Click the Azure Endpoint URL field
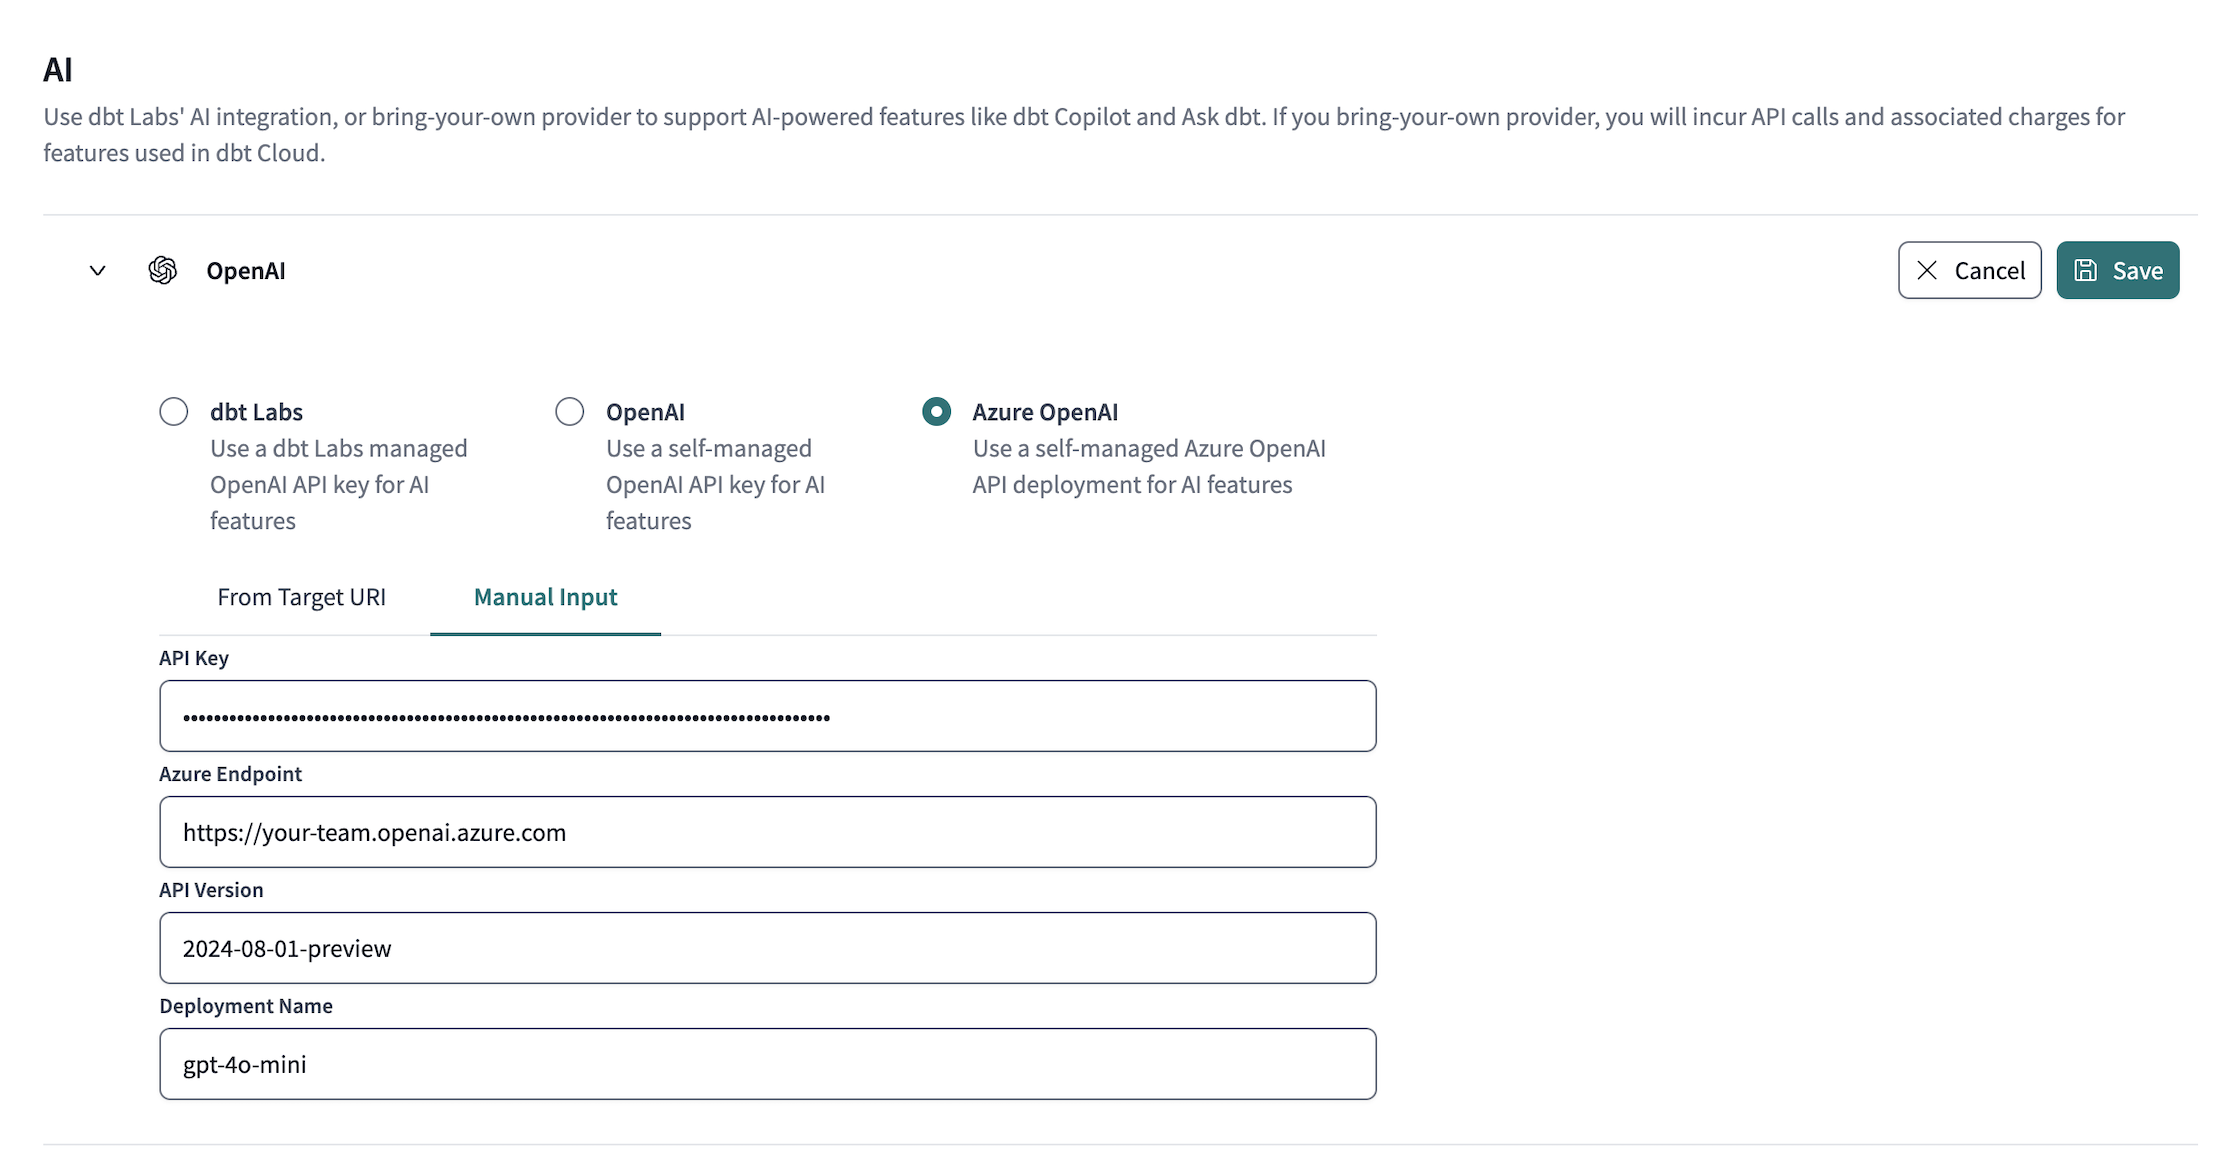The image size is (2228, 1166). click(x=767, y=832)
